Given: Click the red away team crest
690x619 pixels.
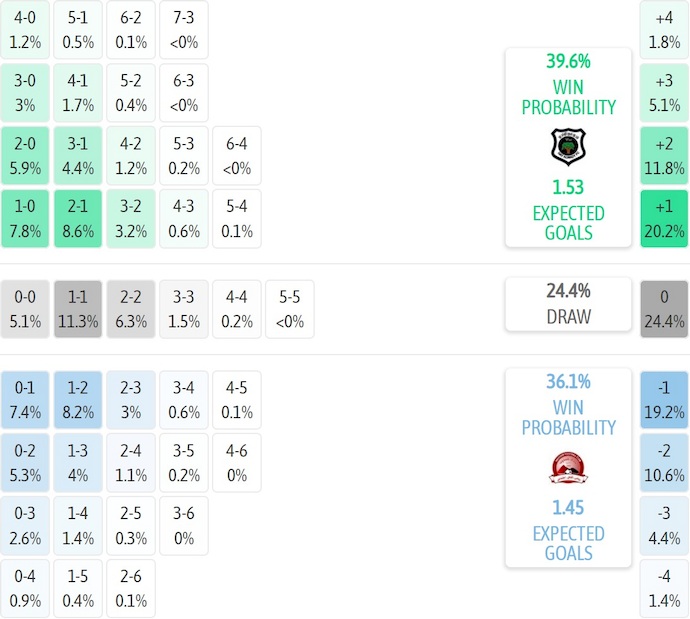Looking at the screenshot, I should [x=568, y=467].
